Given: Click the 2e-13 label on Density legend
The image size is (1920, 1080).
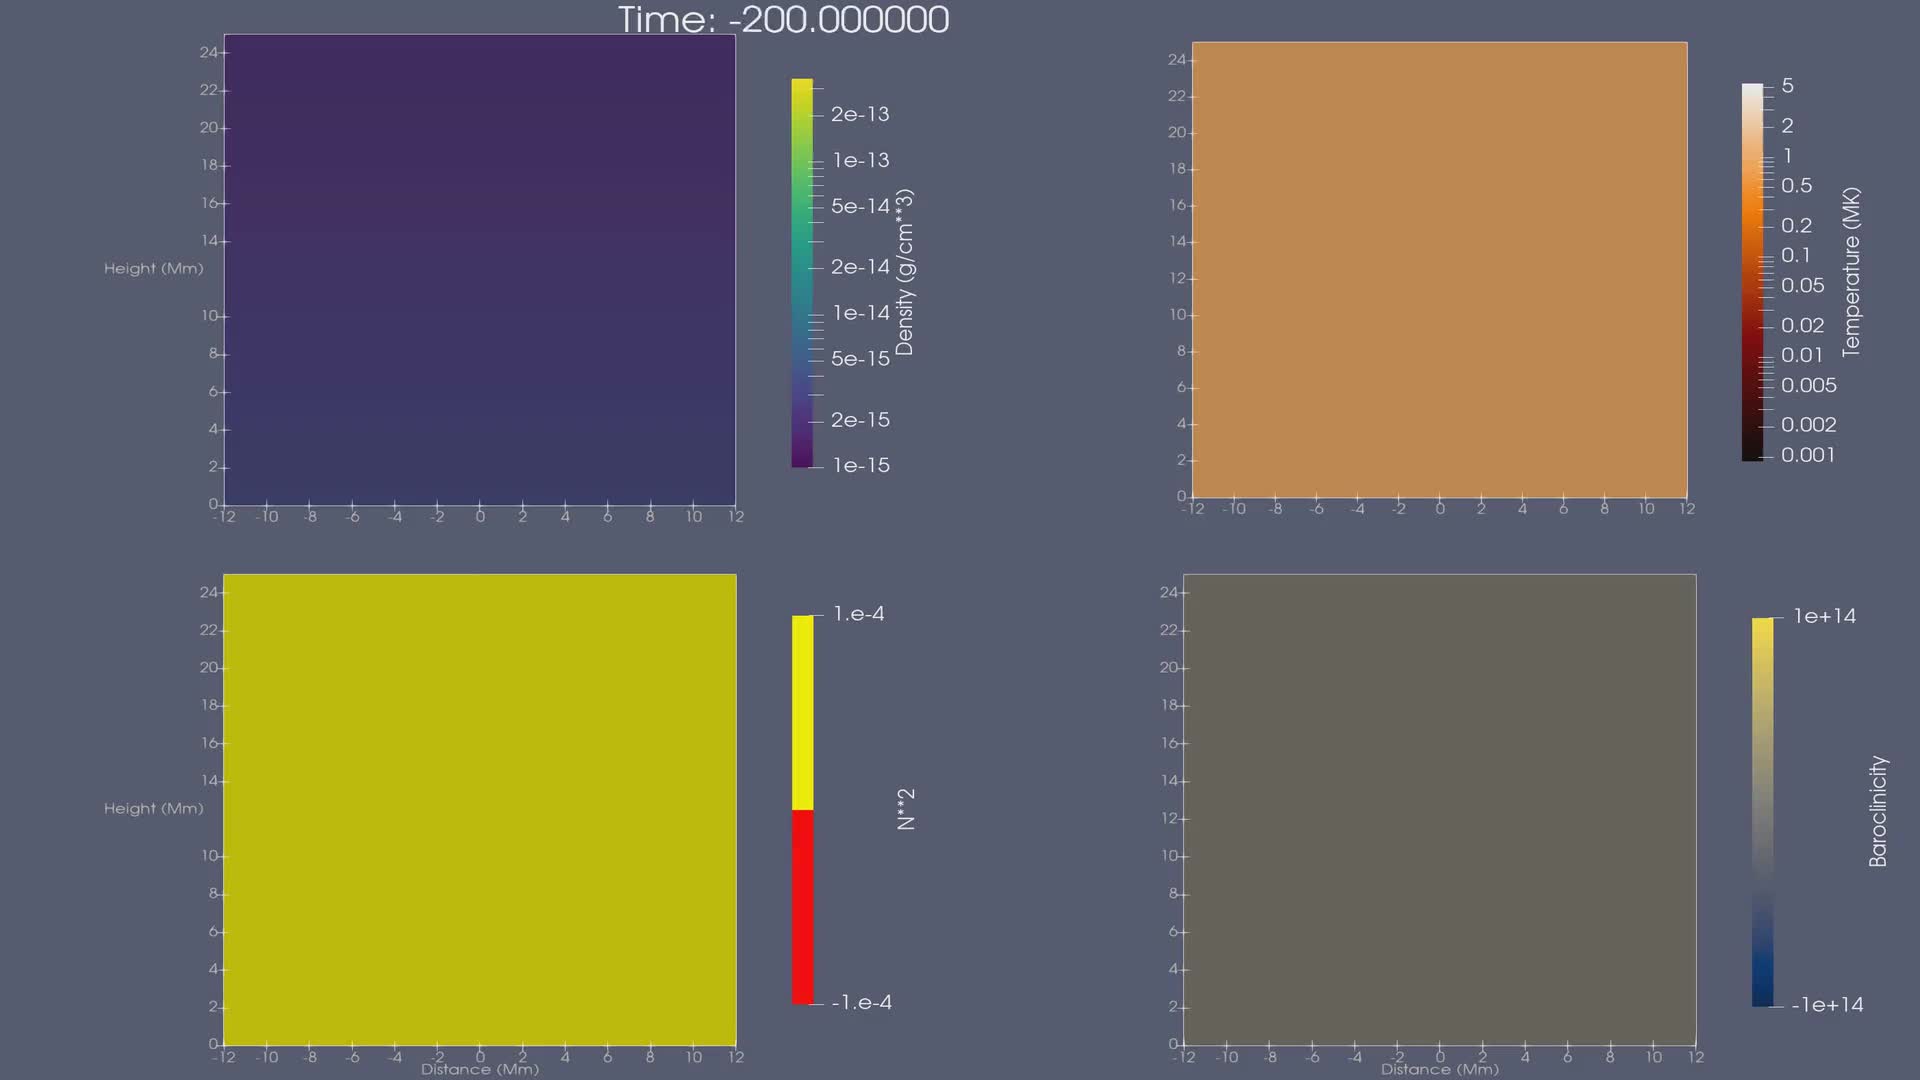Looking at the screenshot, I should 860,114.
